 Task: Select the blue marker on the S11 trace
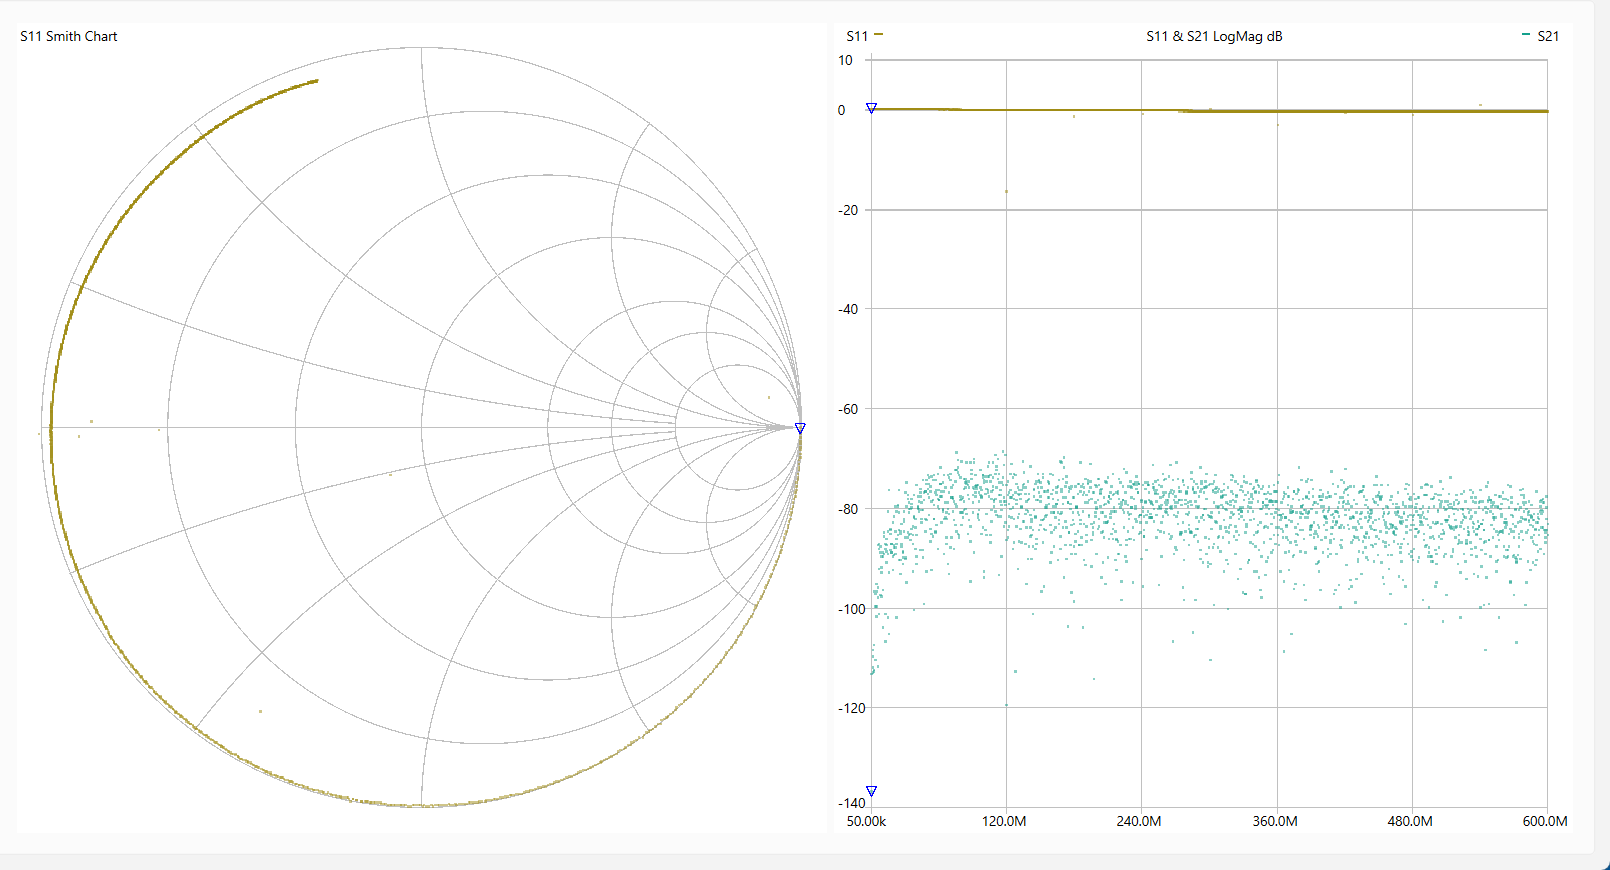pos(871,108)
